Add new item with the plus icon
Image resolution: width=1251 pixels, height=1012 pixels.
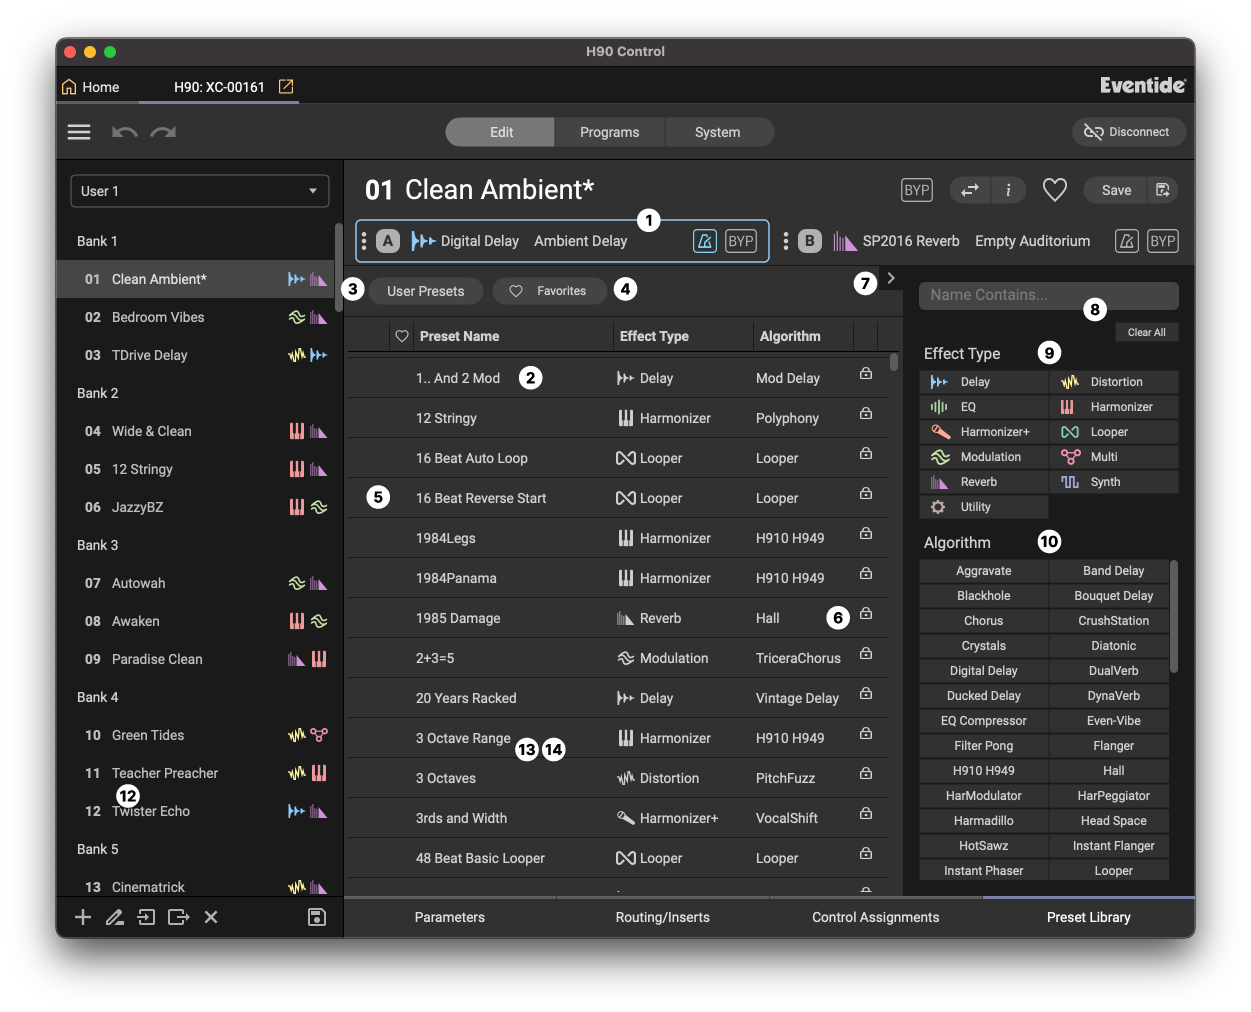(83, 917)
